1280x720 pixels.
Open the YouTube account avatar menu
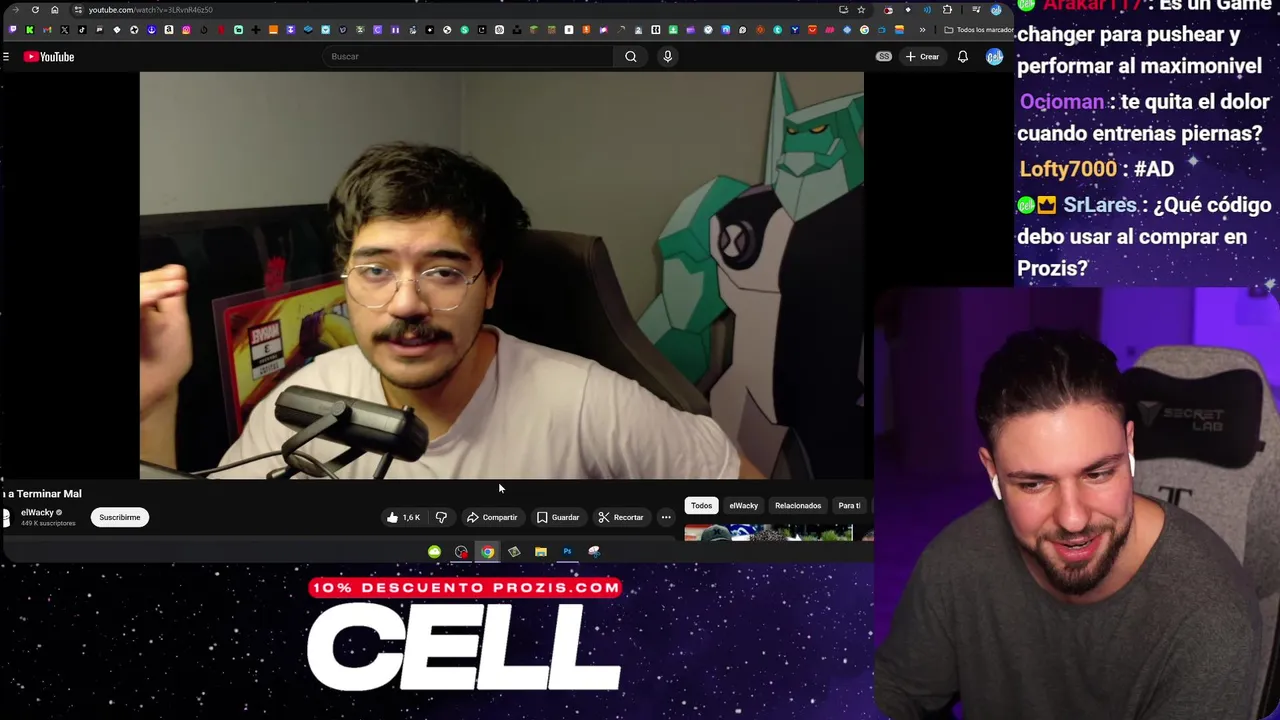pos(994,57)
